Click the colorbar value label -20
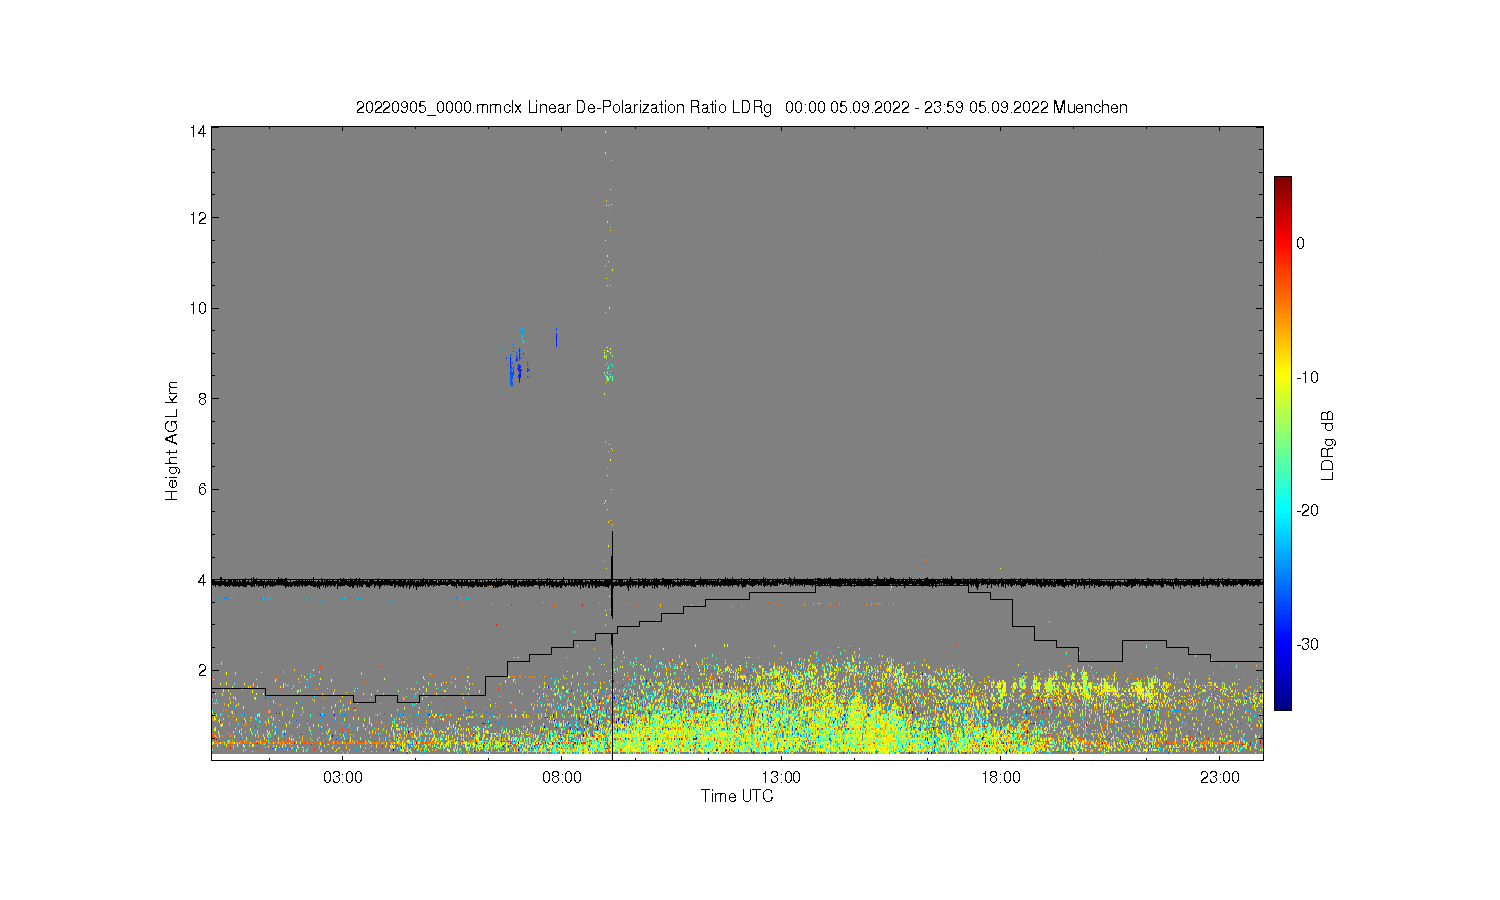The width and height of the screenshot is (1500, 900). tap(1307, 510)
